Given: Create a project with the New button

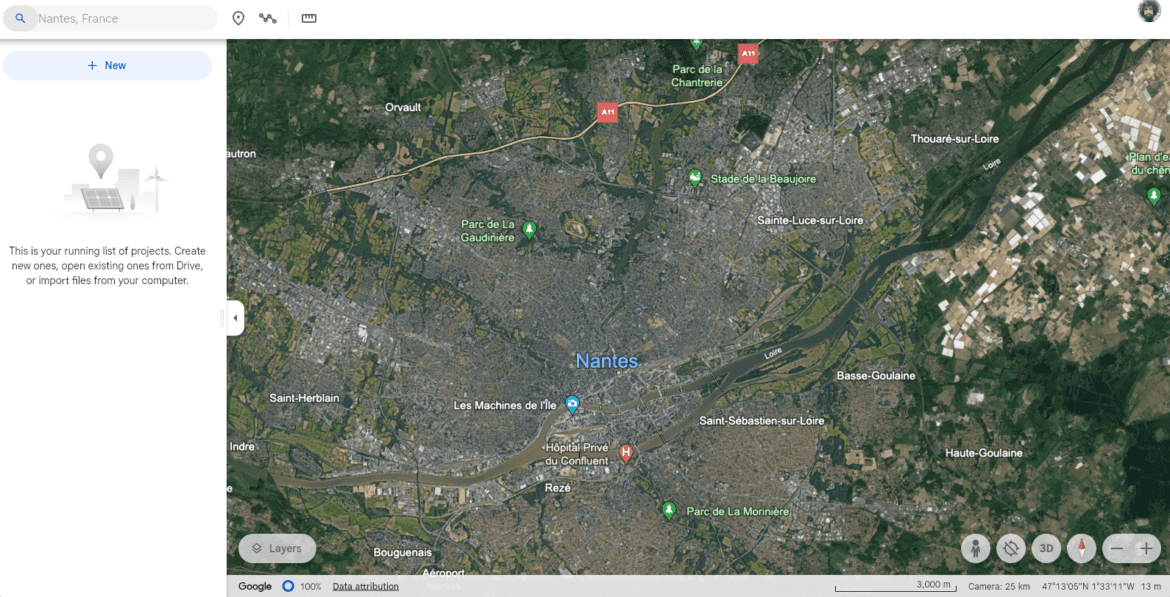Looking at the screenshot, I should pos(107,64).
